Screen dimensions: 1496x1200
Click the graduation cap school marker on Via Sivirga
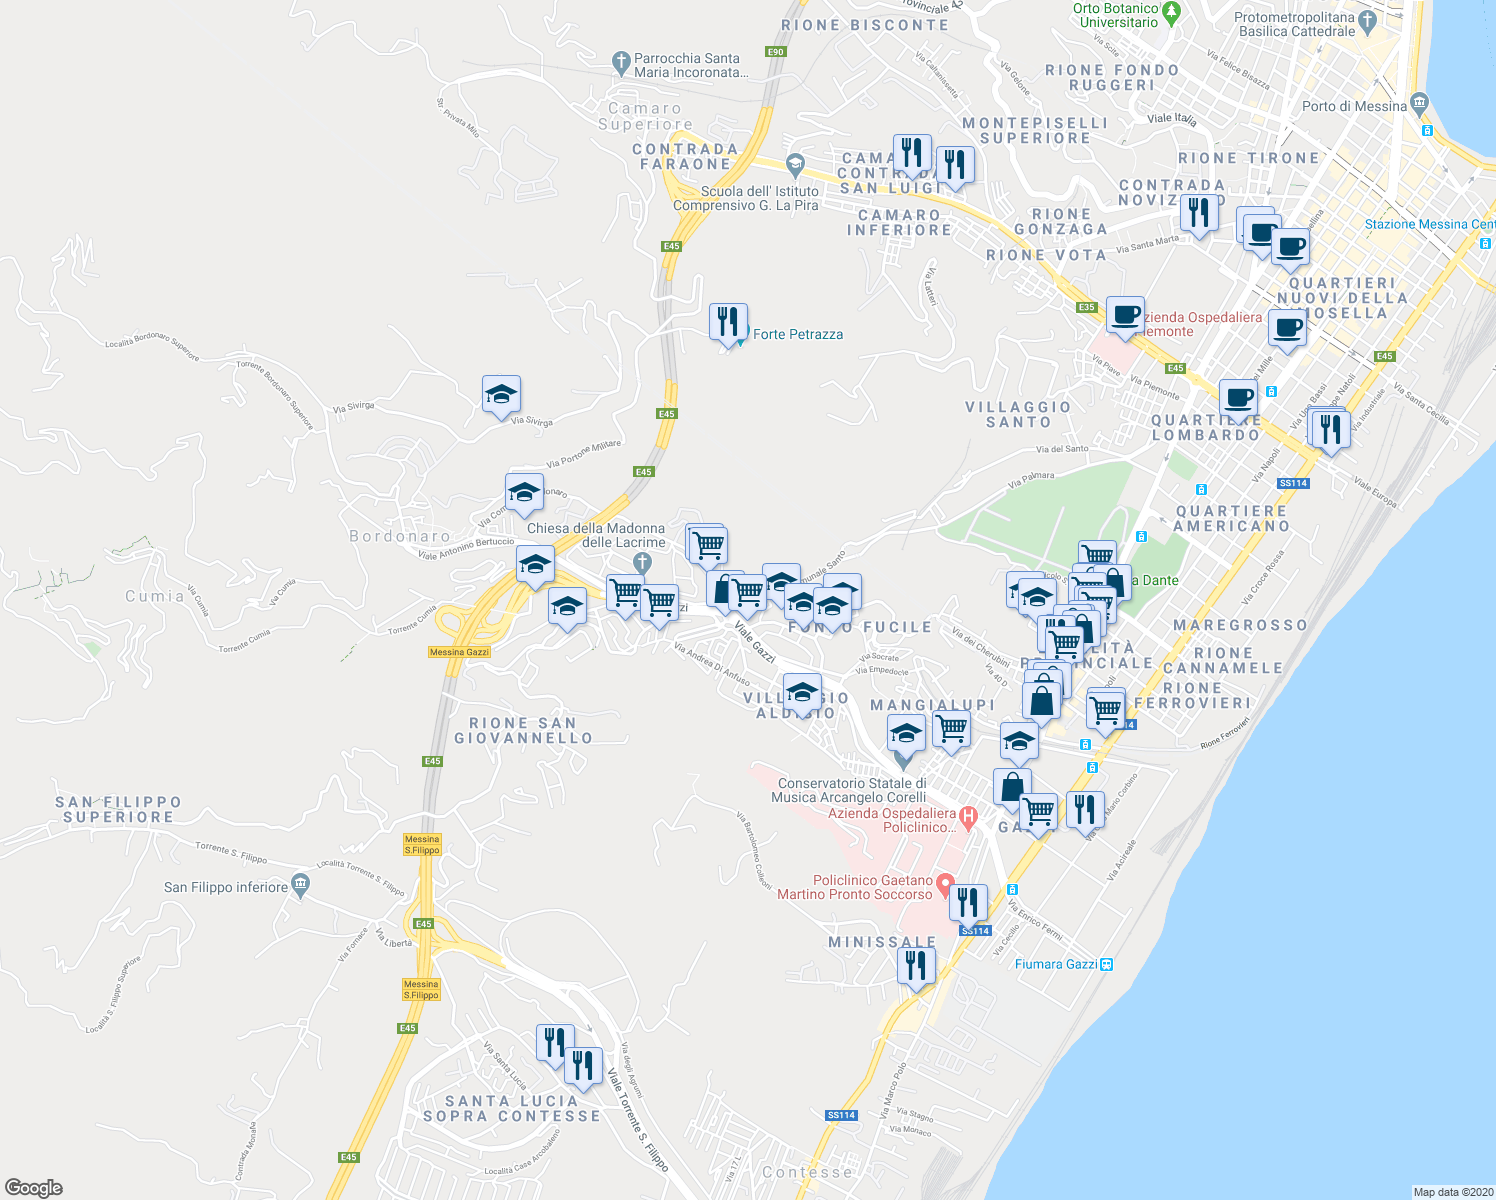501,395
